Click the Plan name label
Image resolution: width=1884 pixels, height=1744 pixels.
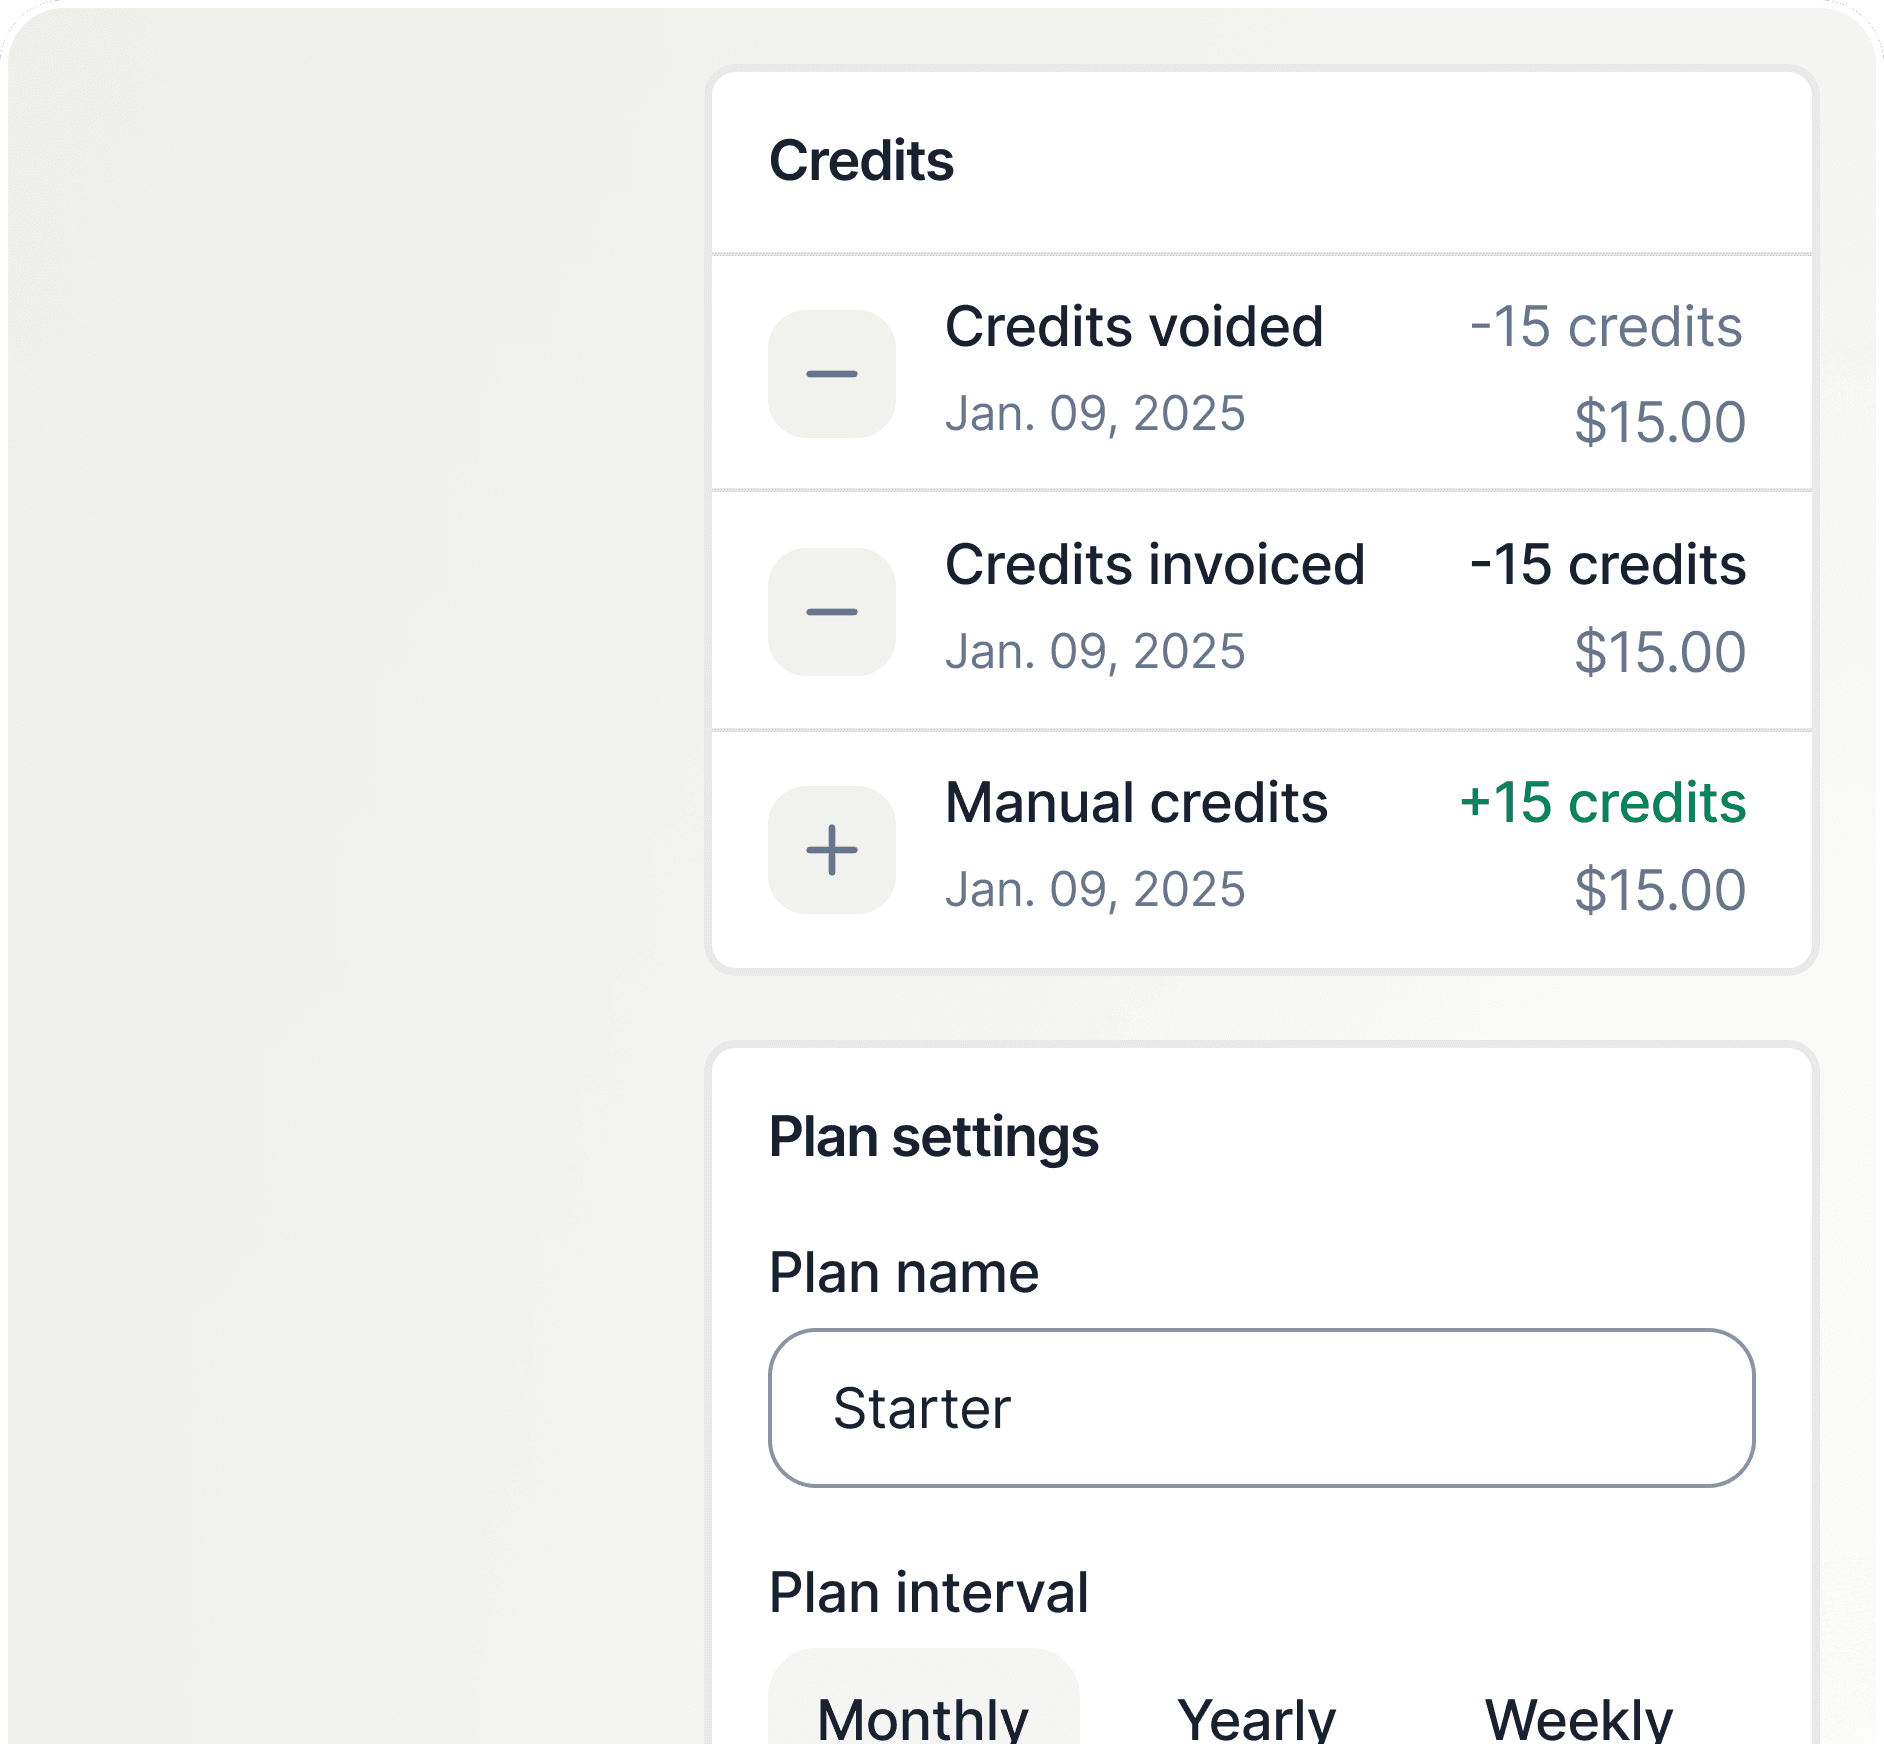(x=903, y=1271)
